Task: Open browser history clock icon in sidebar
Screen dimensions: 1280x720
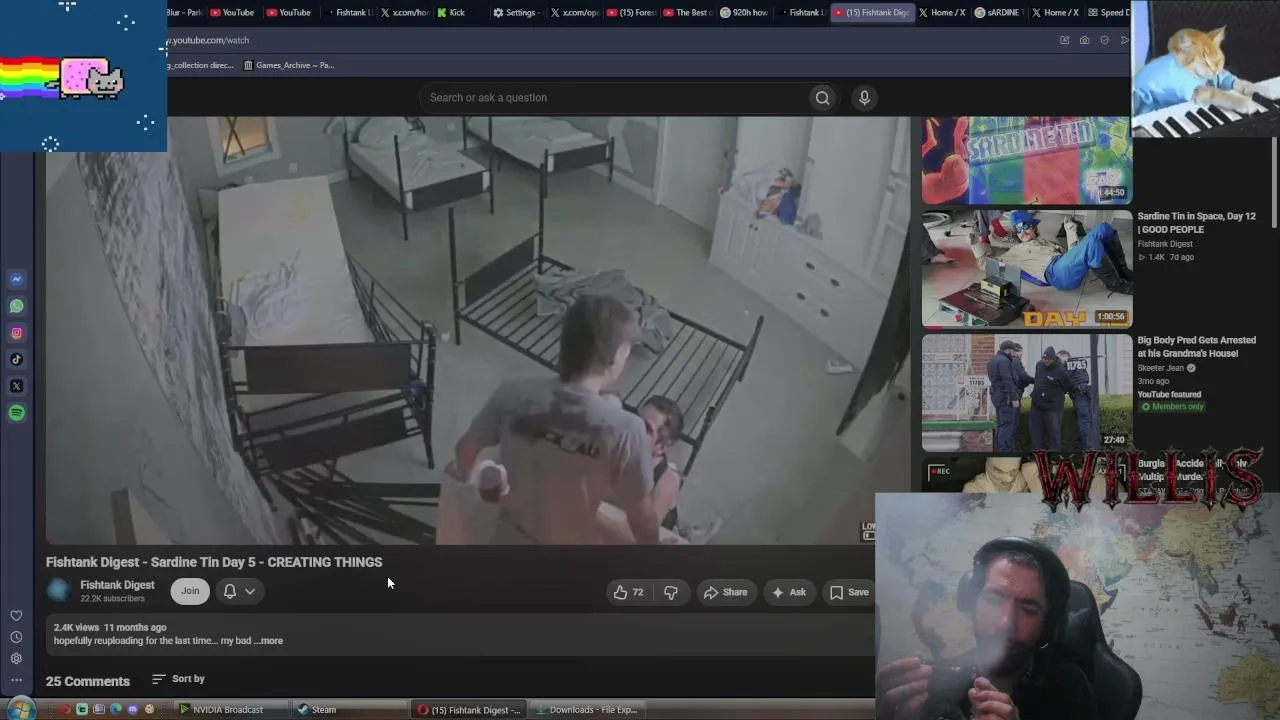Action: point(16,637)
